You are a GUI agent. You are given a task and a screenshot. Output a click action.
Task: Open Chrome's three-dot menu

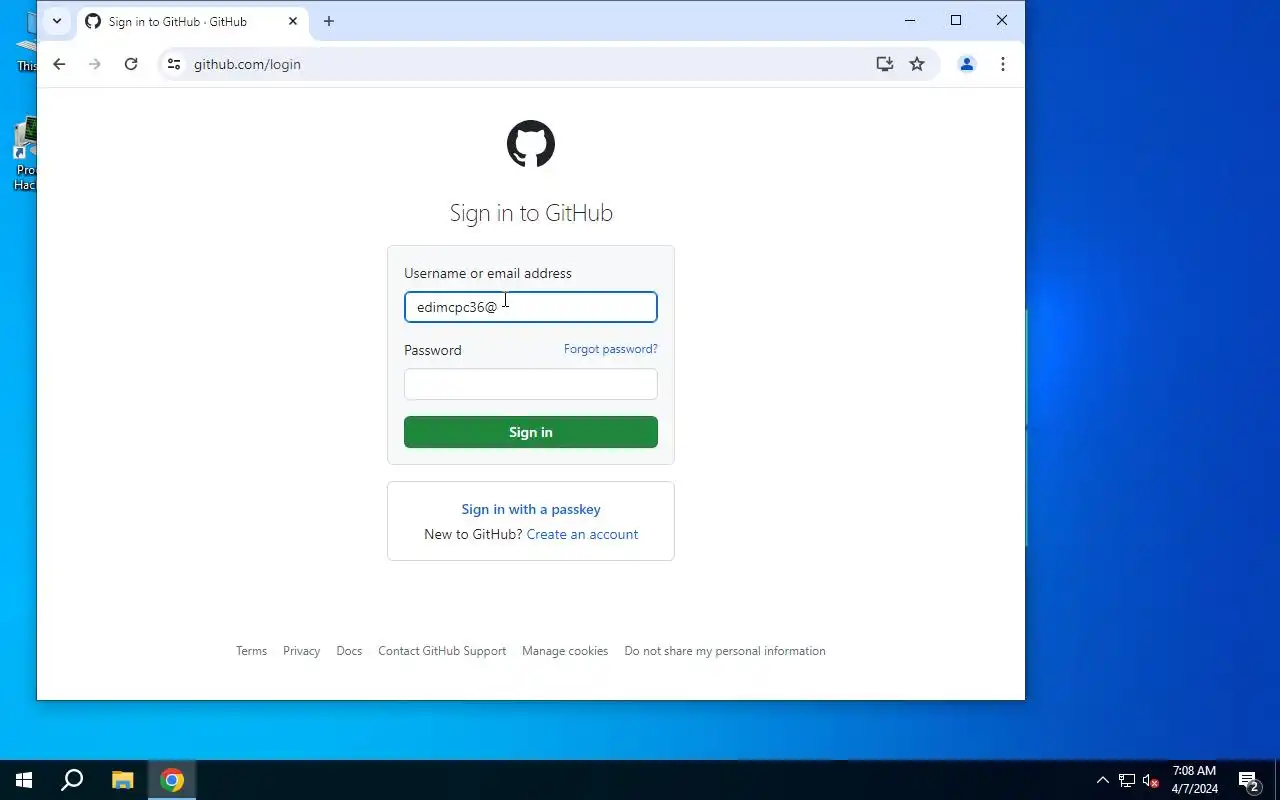coord(1003,64)
